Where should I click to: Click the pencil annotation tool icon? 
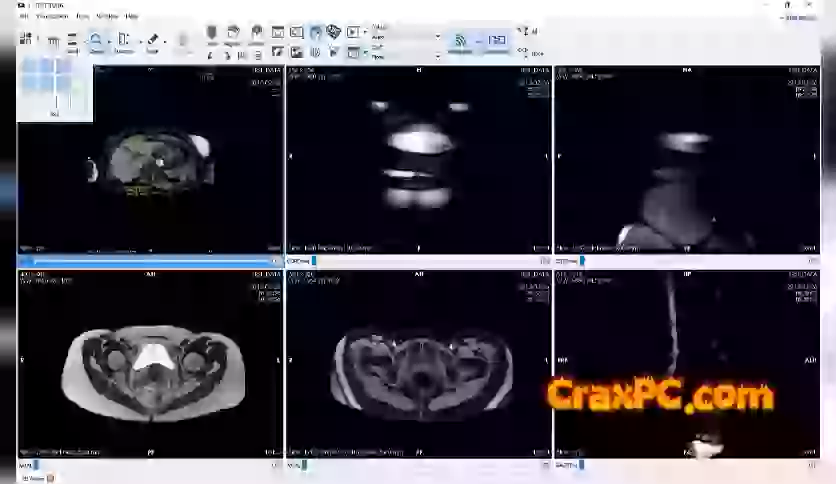(152, 41)
